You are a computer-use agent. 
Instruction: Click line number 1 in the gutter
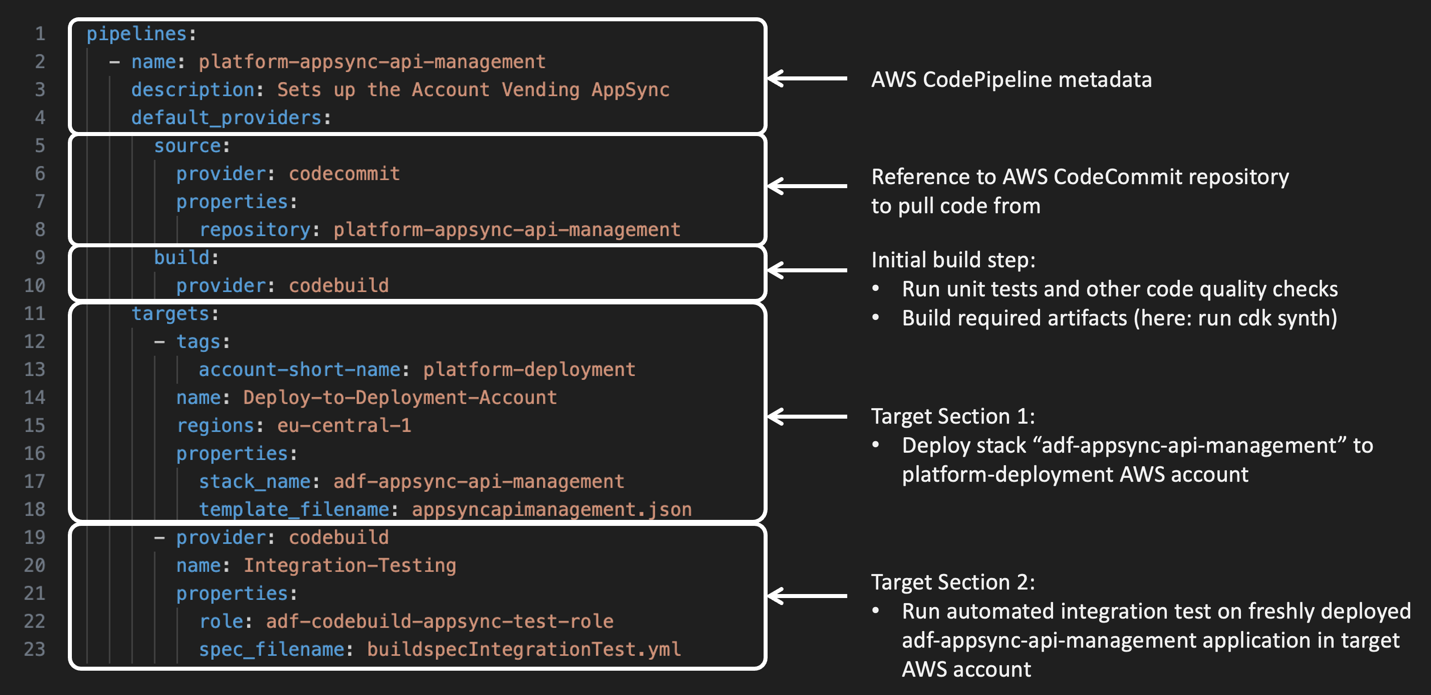tap(40, 34)
